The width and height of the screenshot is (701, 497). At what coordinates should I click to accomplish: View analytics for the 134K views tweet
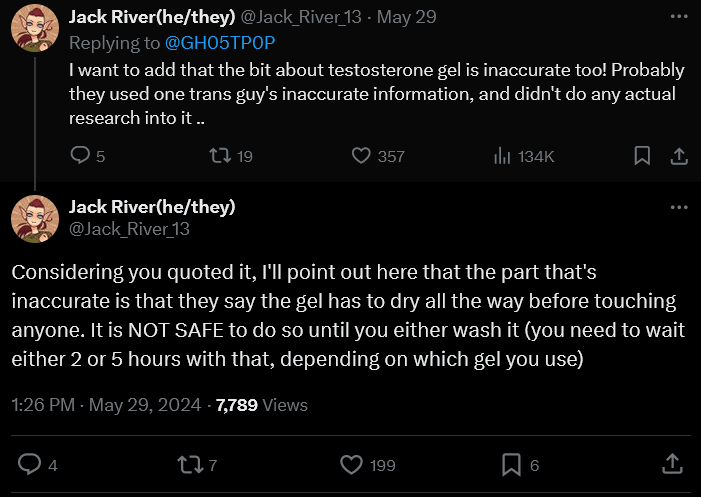[x=502, y=156]
